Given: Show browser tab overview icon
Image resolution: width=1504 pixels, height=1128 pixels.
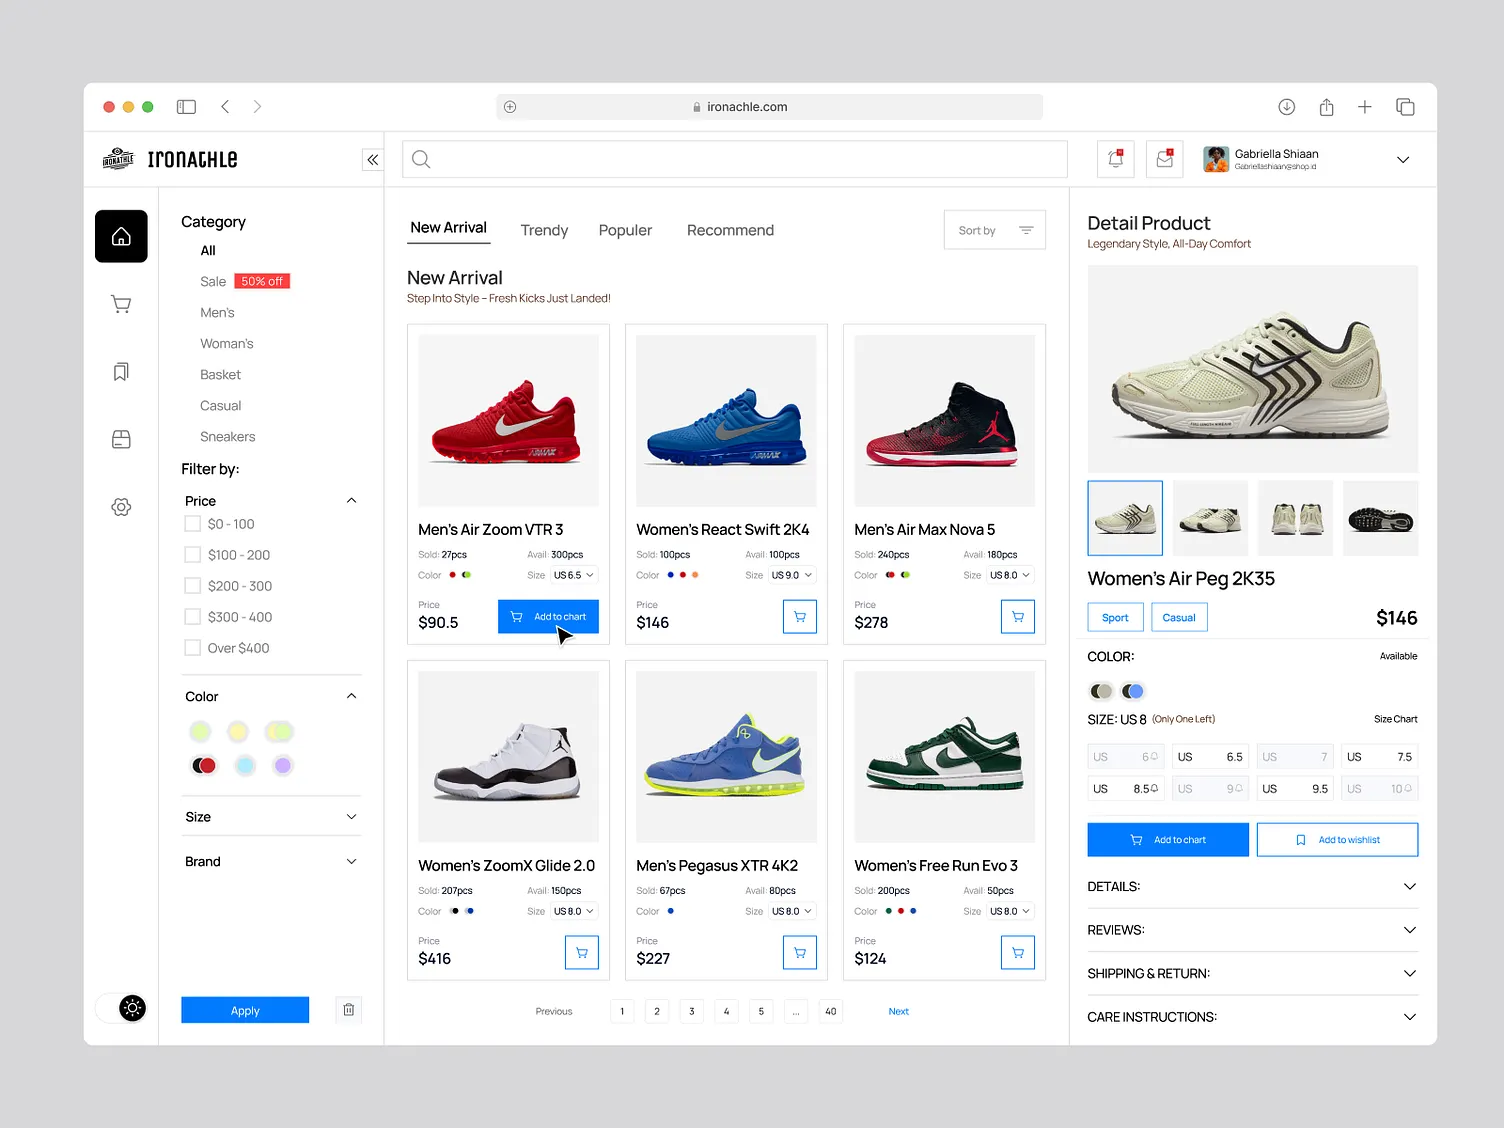Looking at the screenshot, I should point(1405,107).
